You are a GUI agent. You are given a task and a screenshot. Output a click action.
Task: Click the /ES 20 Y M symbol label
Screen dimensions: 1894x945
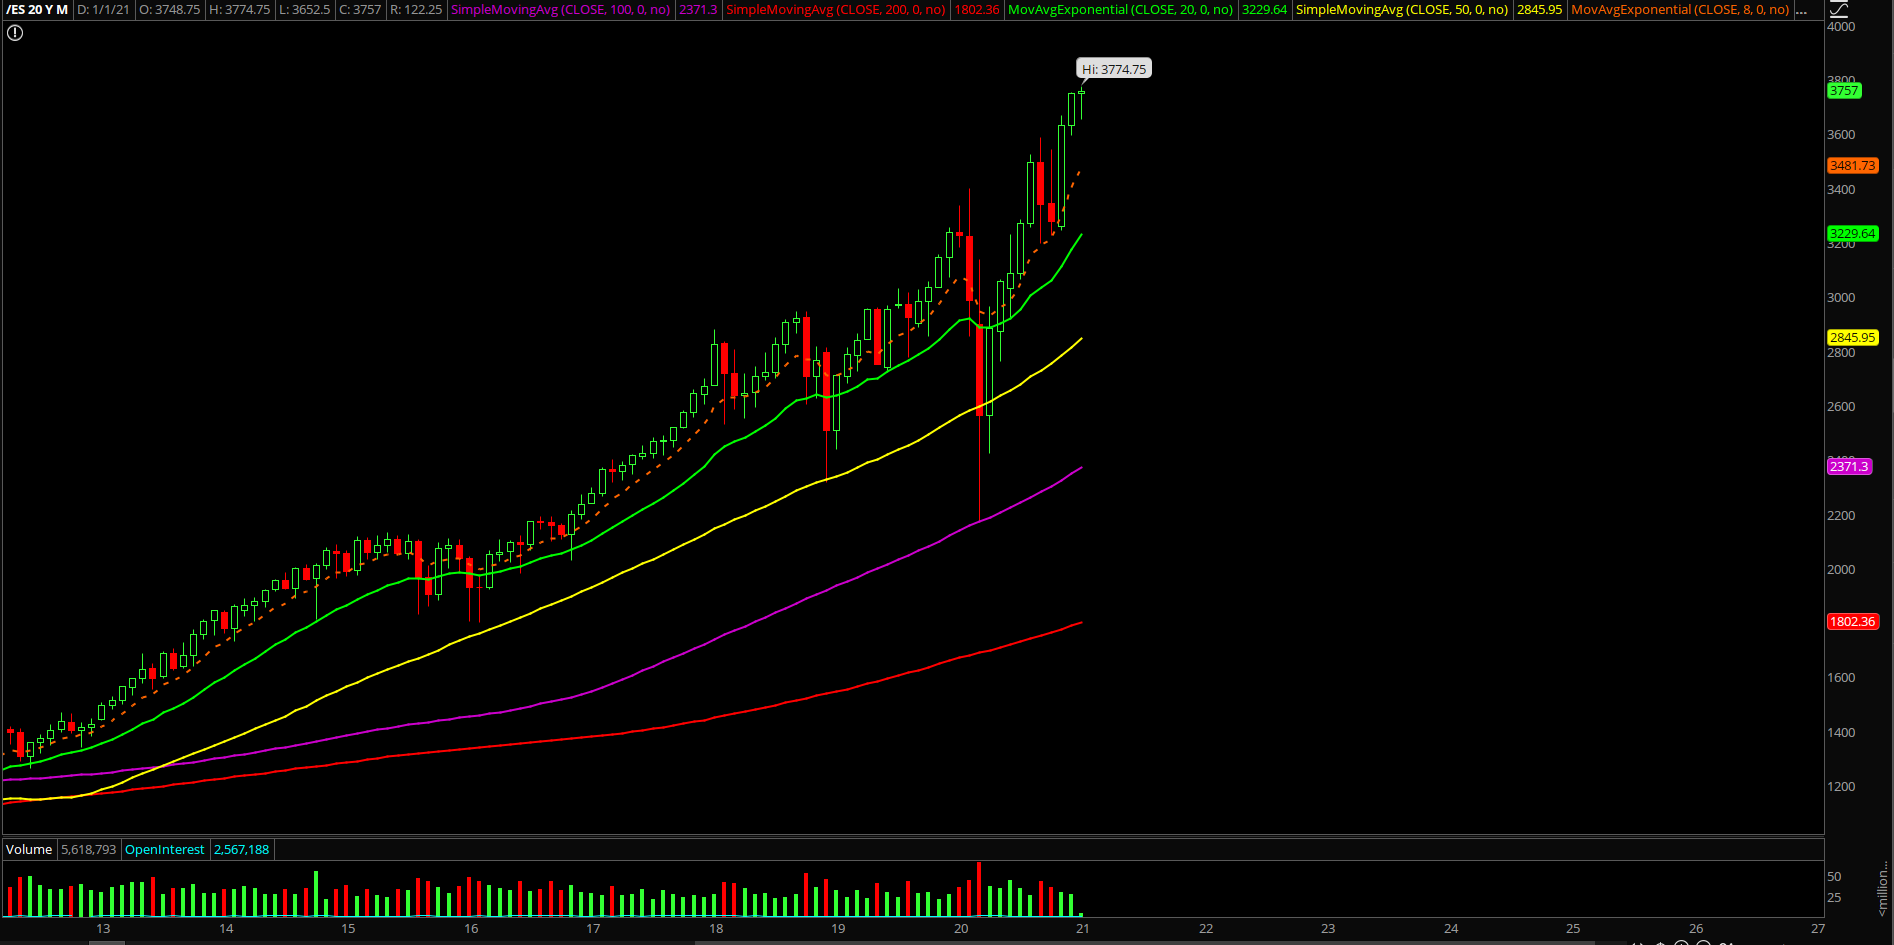[37, 9]
